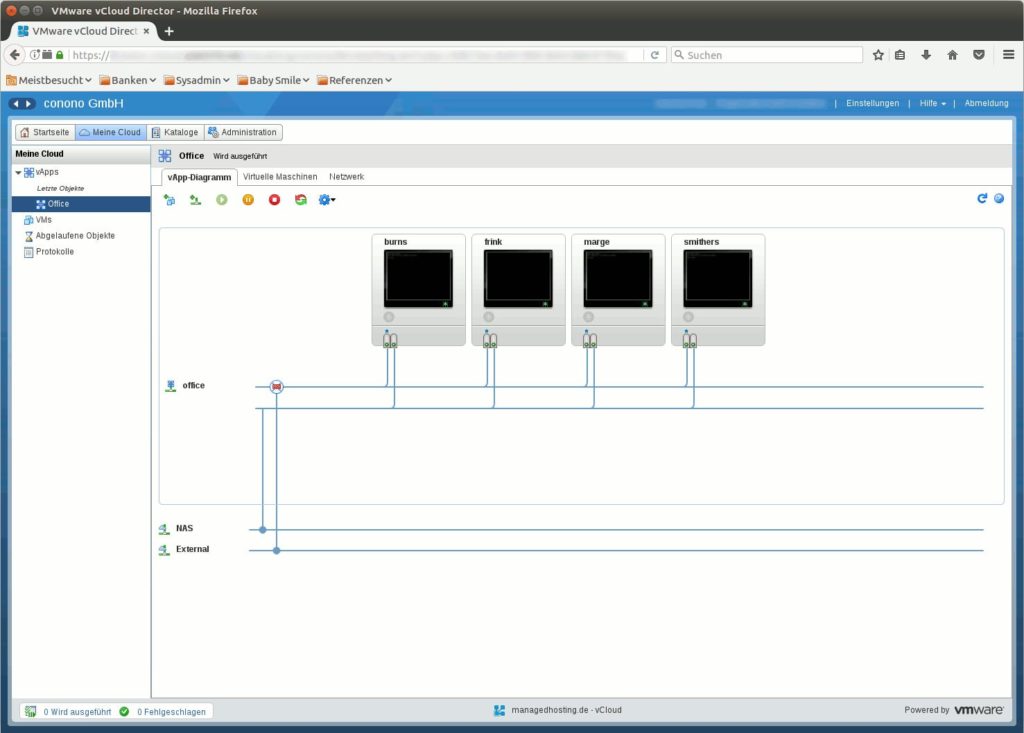Open the Firefox hamburger menu

coord(1008,55)
